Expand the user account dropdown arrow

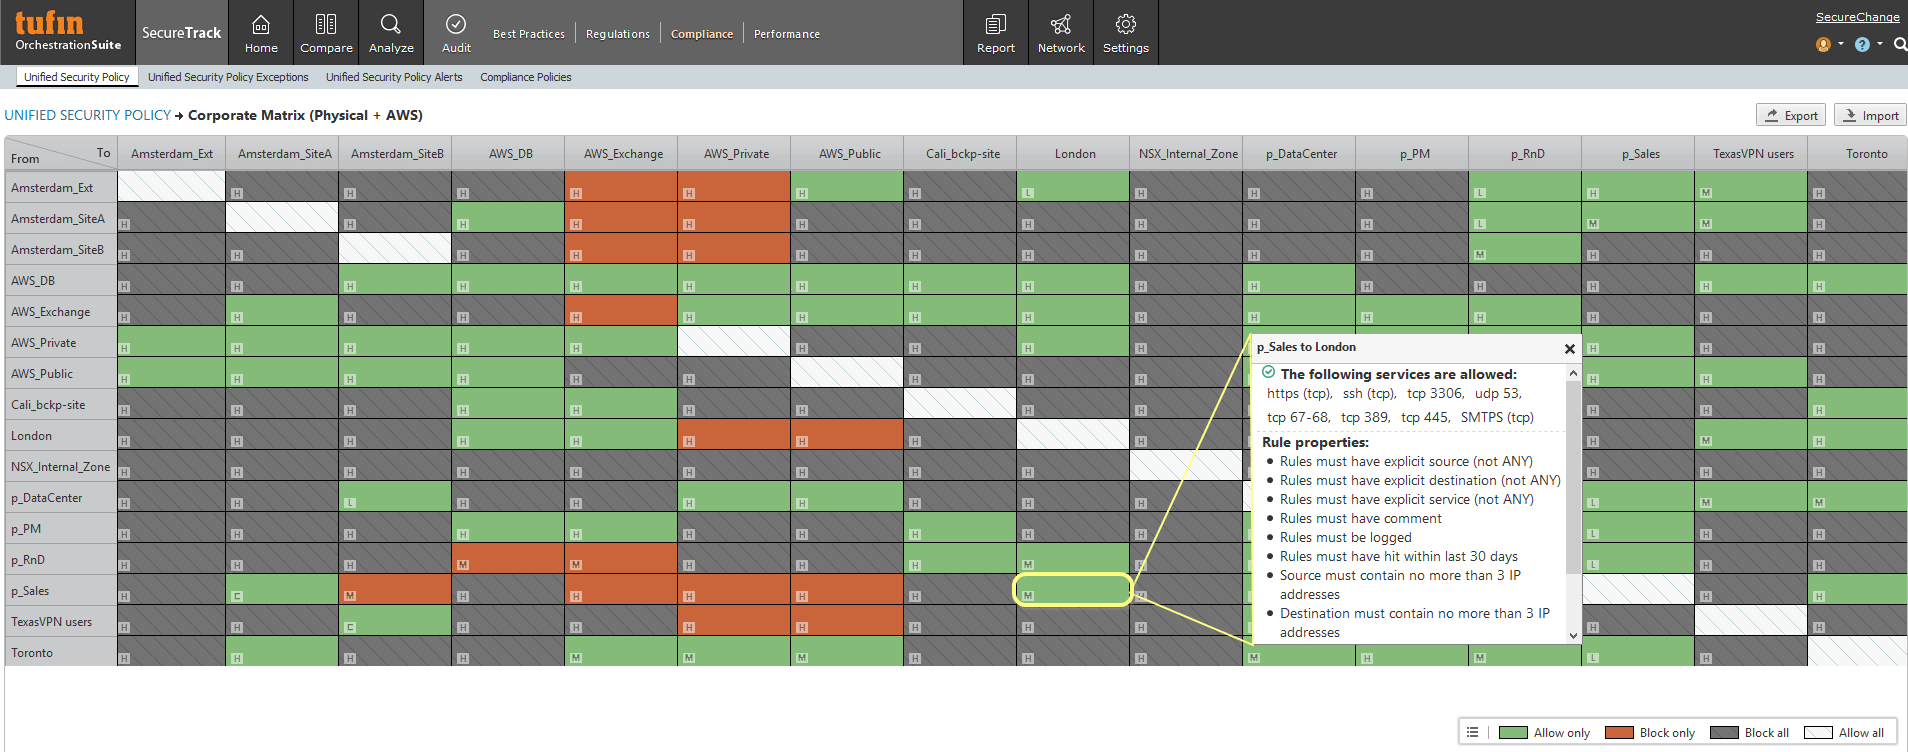click(1841, 44)
